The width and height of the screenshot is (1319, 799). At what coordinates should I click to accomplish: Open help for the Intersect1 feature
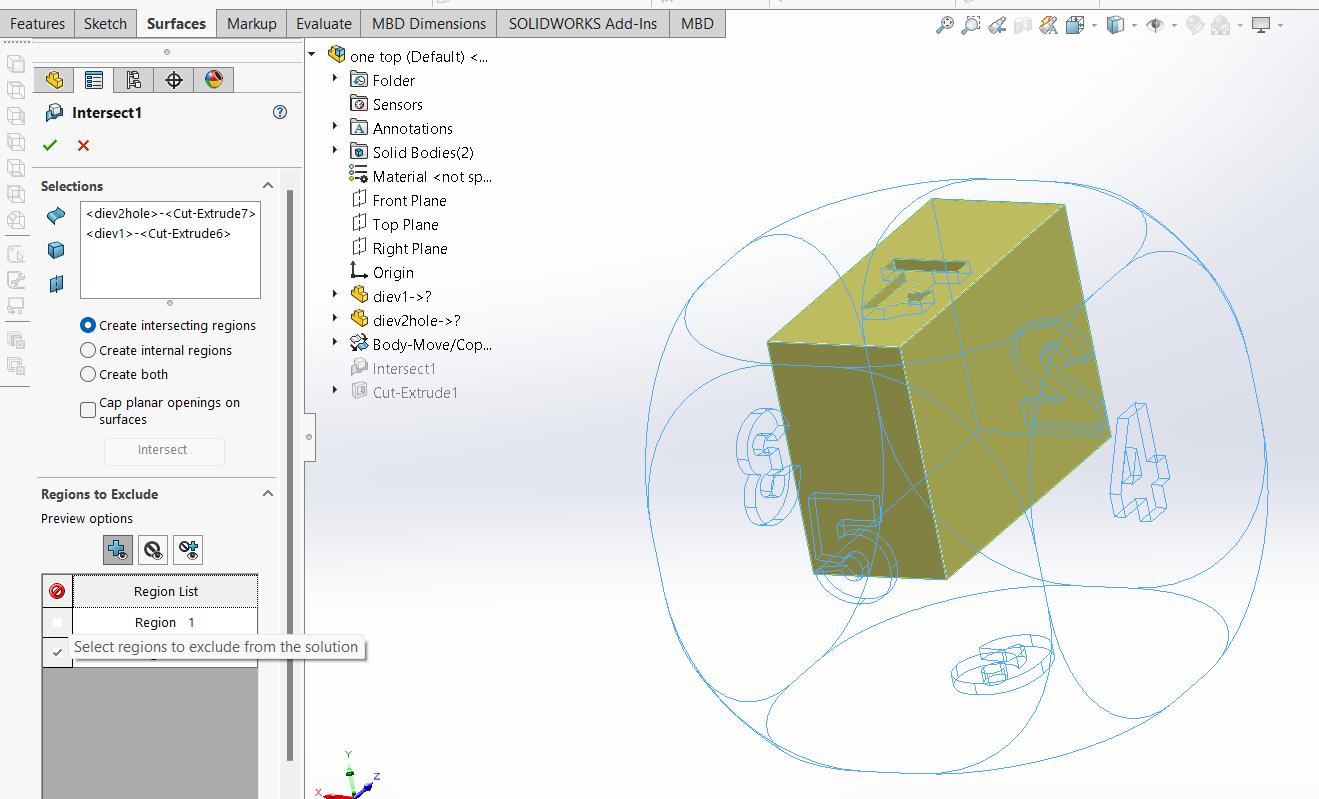[x=280, y=112]
